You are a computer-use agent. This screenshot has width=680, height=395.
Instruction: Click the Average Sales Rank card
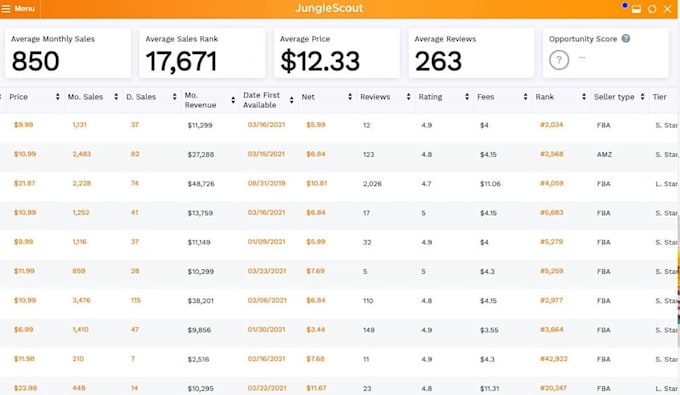(x=202, y=53)
